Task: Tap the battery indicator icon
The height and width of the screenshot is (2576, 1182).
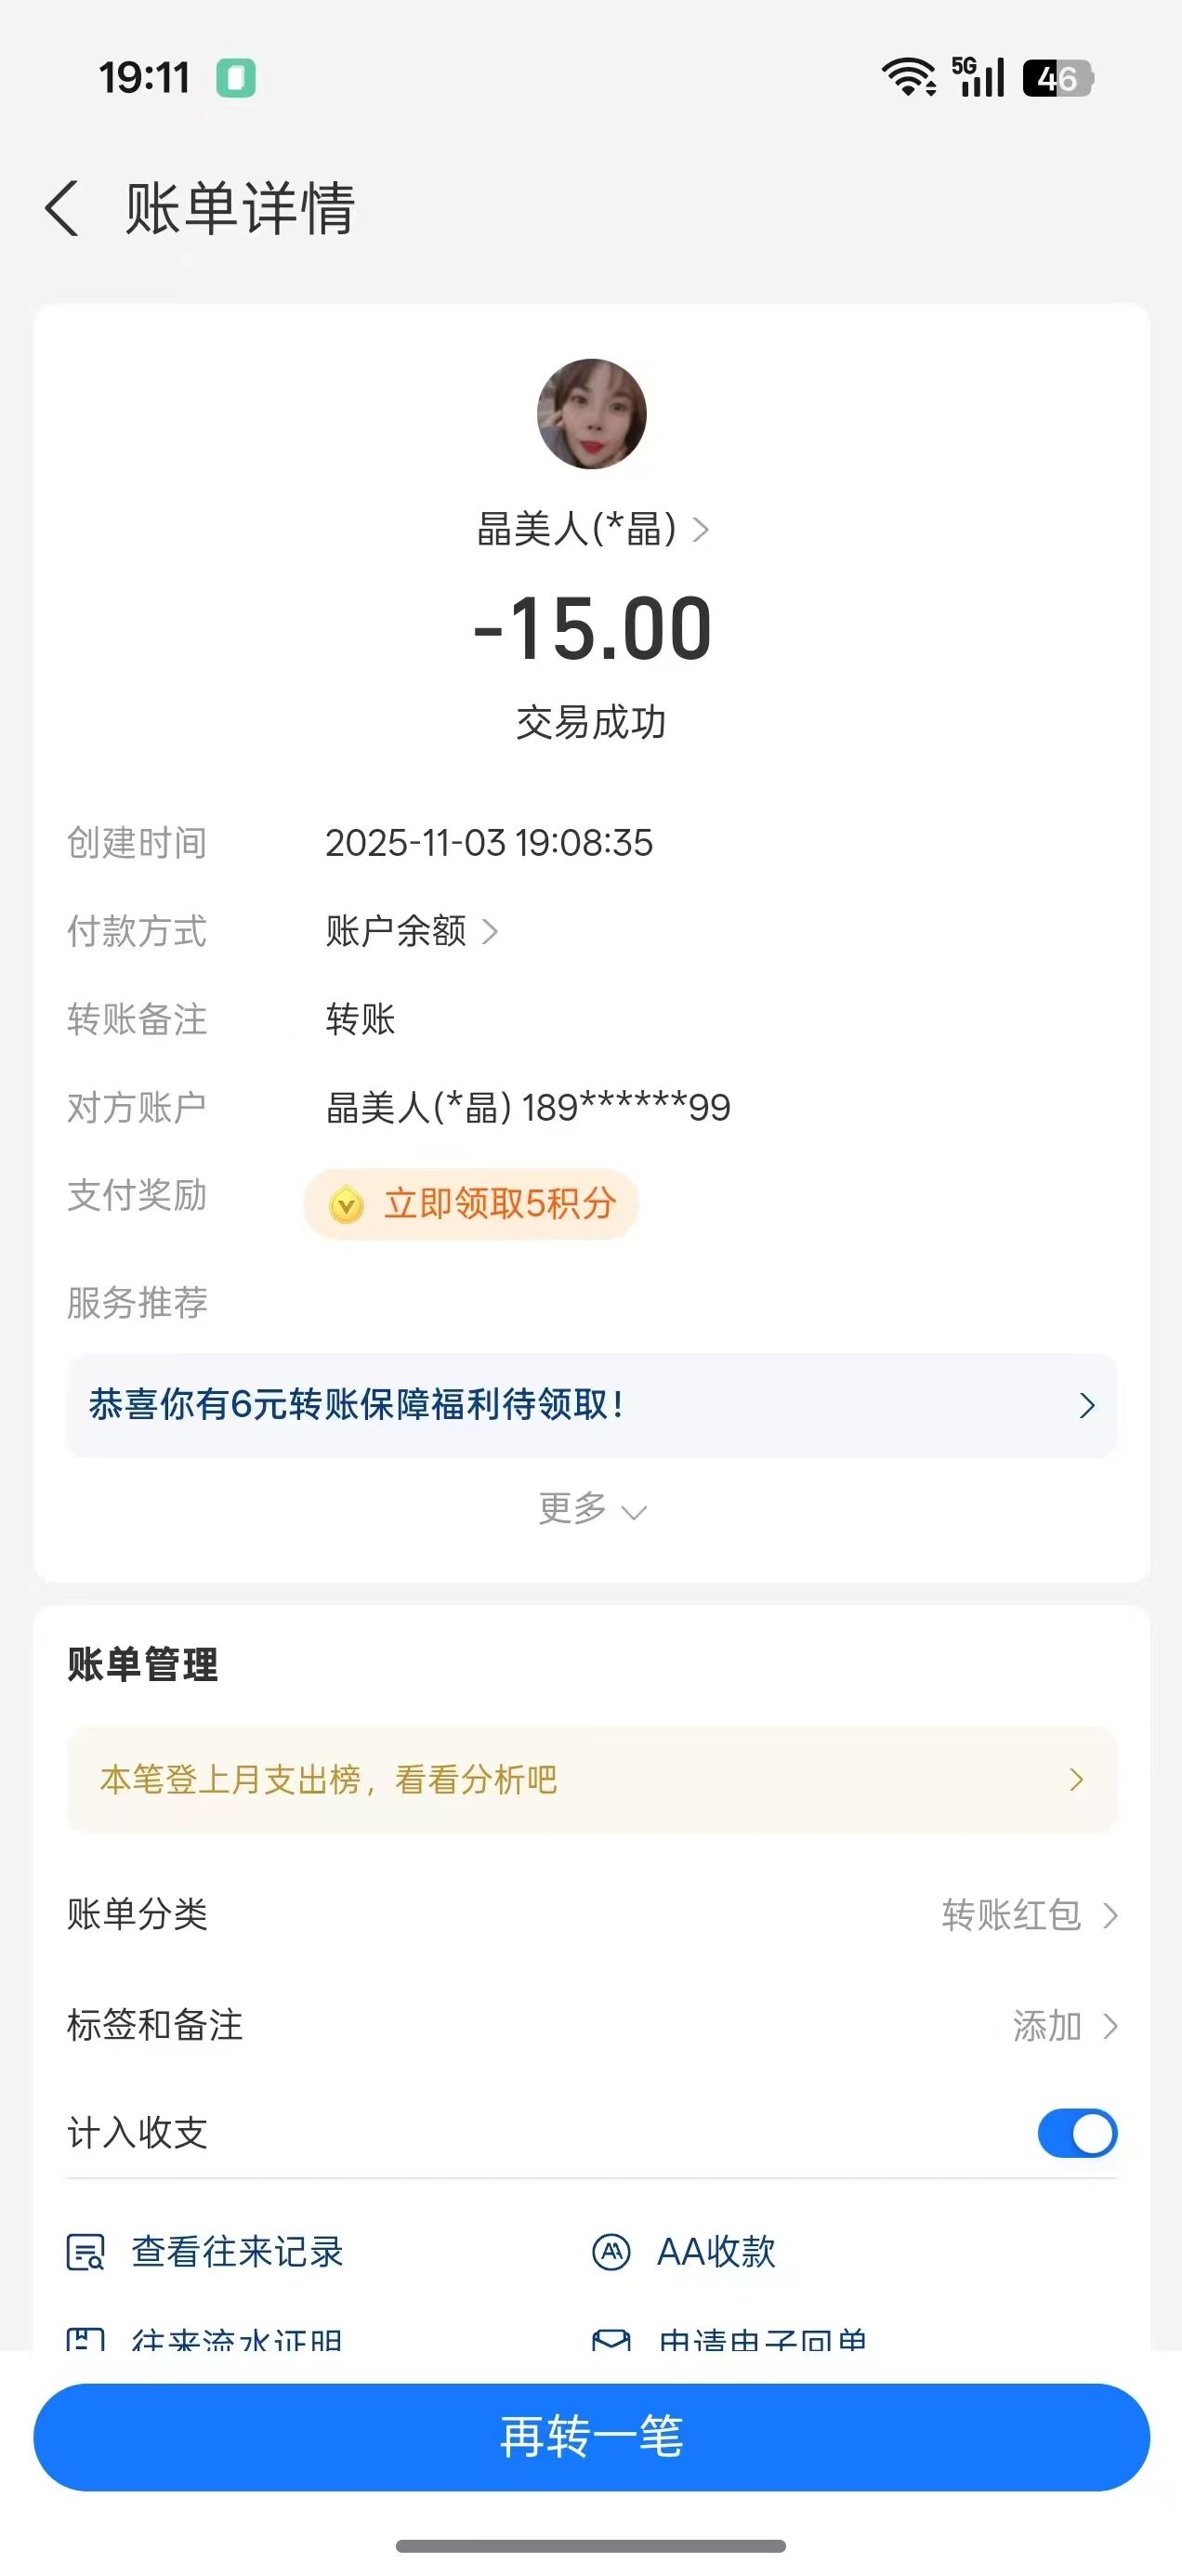Action: pos(1057,77)
